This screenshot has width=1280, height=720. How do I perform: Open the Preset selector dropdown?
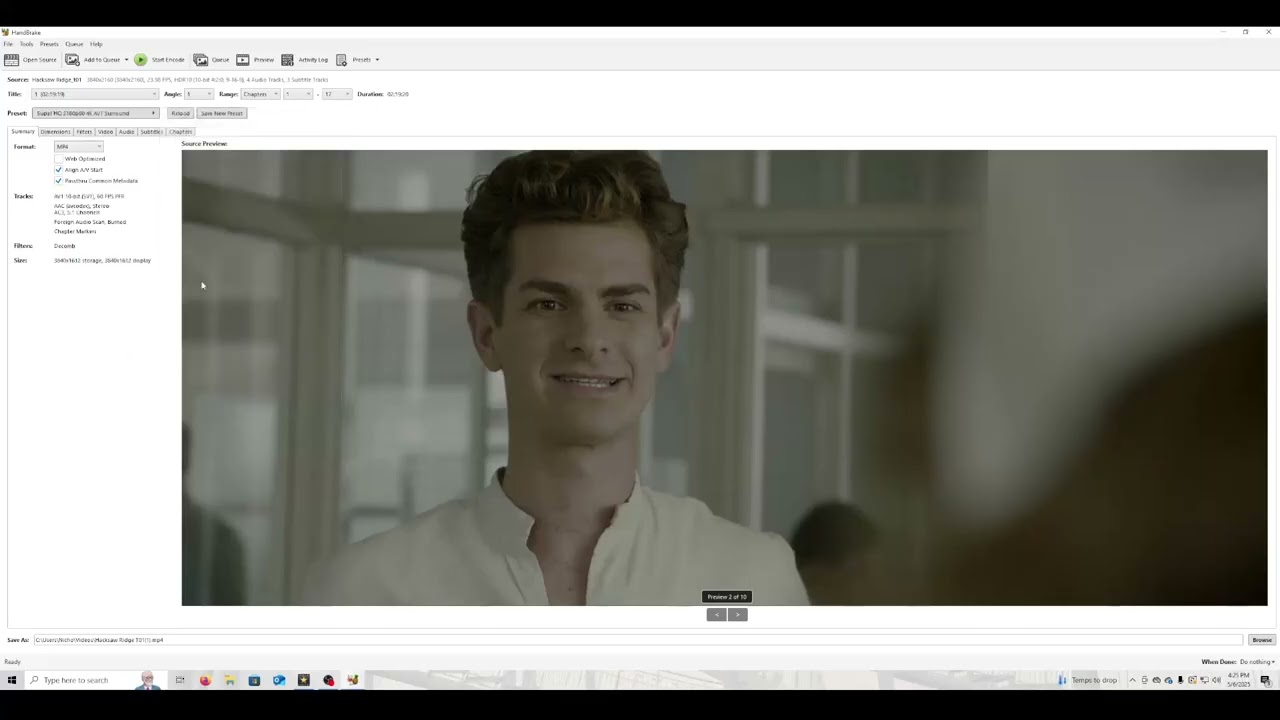coord(95,113)
